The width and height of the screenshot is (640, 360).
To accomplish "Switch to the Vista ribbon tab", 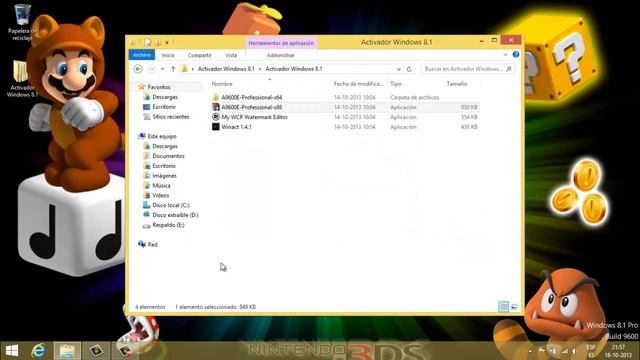I will tap(231, 55).
